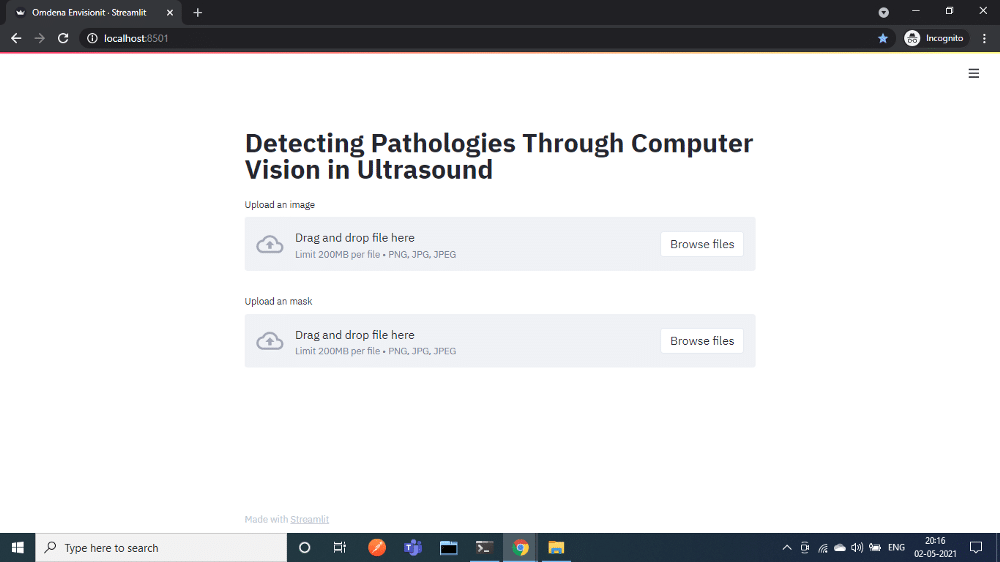Open Postman from the taskbar

click(376, 547)
